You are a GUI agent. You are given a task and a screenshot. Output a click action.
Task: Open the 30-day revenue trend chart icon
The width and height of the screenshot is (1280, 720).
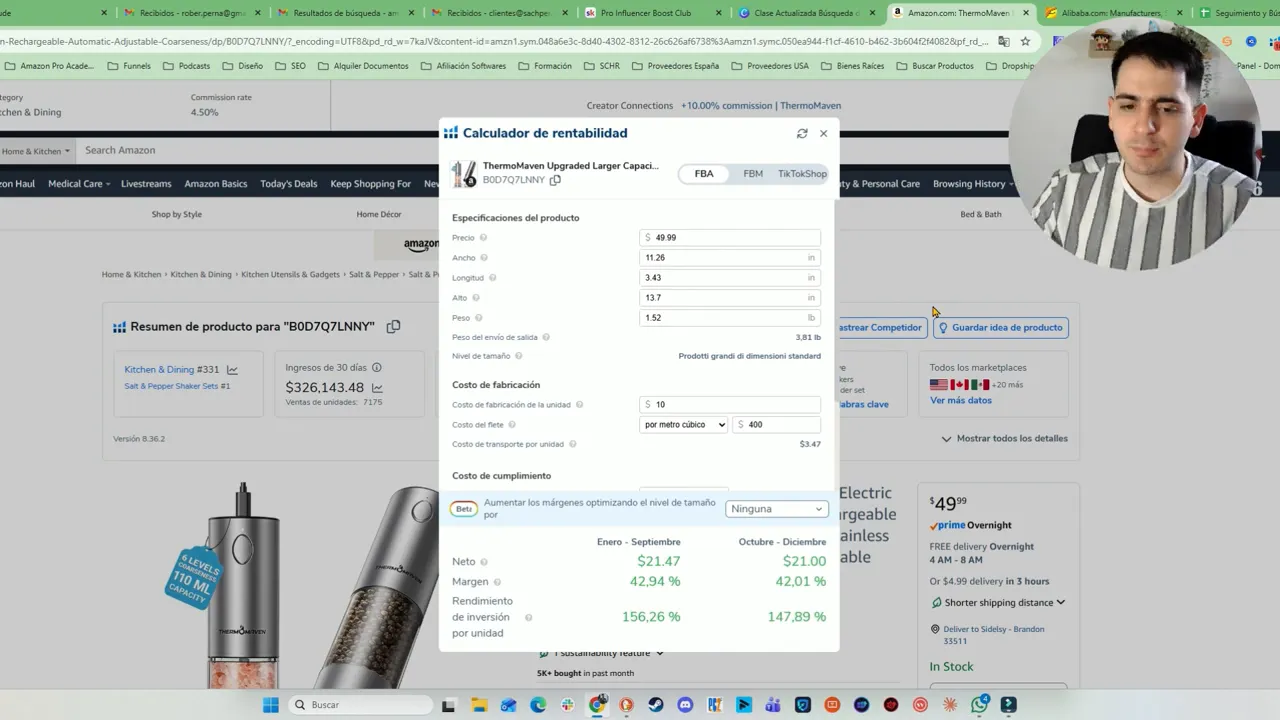(377, 388)
